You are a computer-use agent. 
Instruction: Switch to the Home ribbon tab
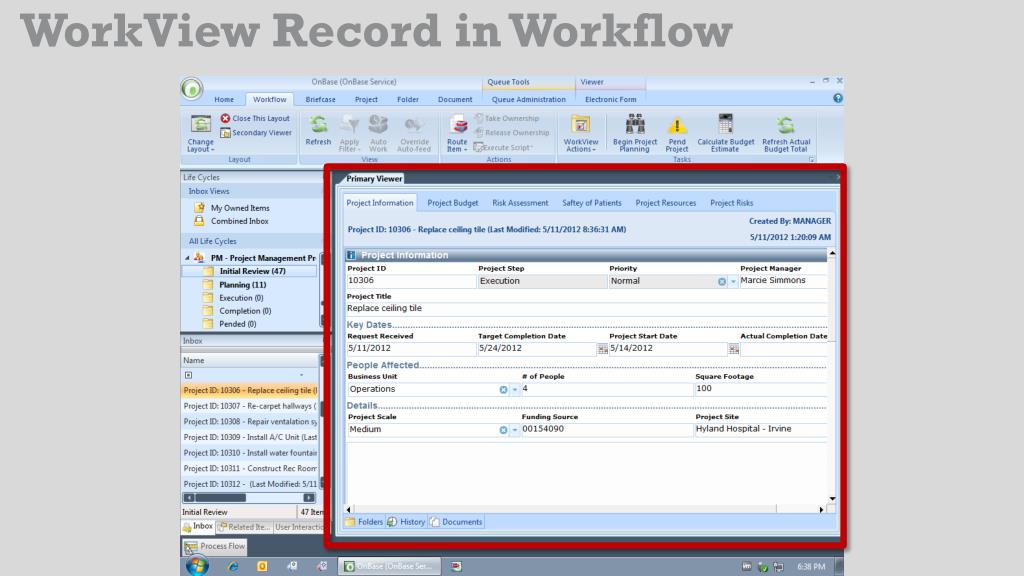[224, 99]
